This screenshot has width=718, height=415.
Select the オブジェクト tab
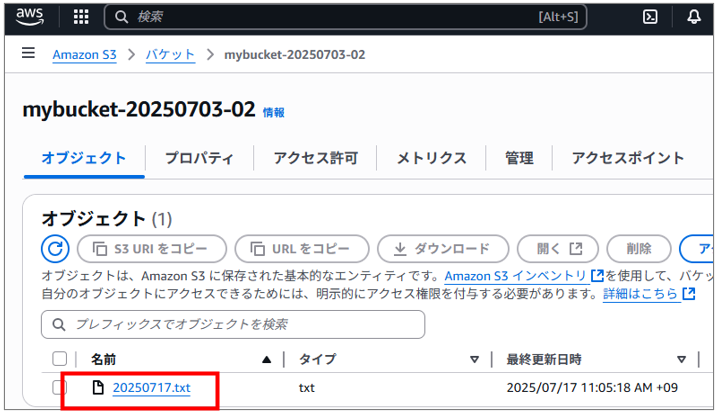click(84, 158)
